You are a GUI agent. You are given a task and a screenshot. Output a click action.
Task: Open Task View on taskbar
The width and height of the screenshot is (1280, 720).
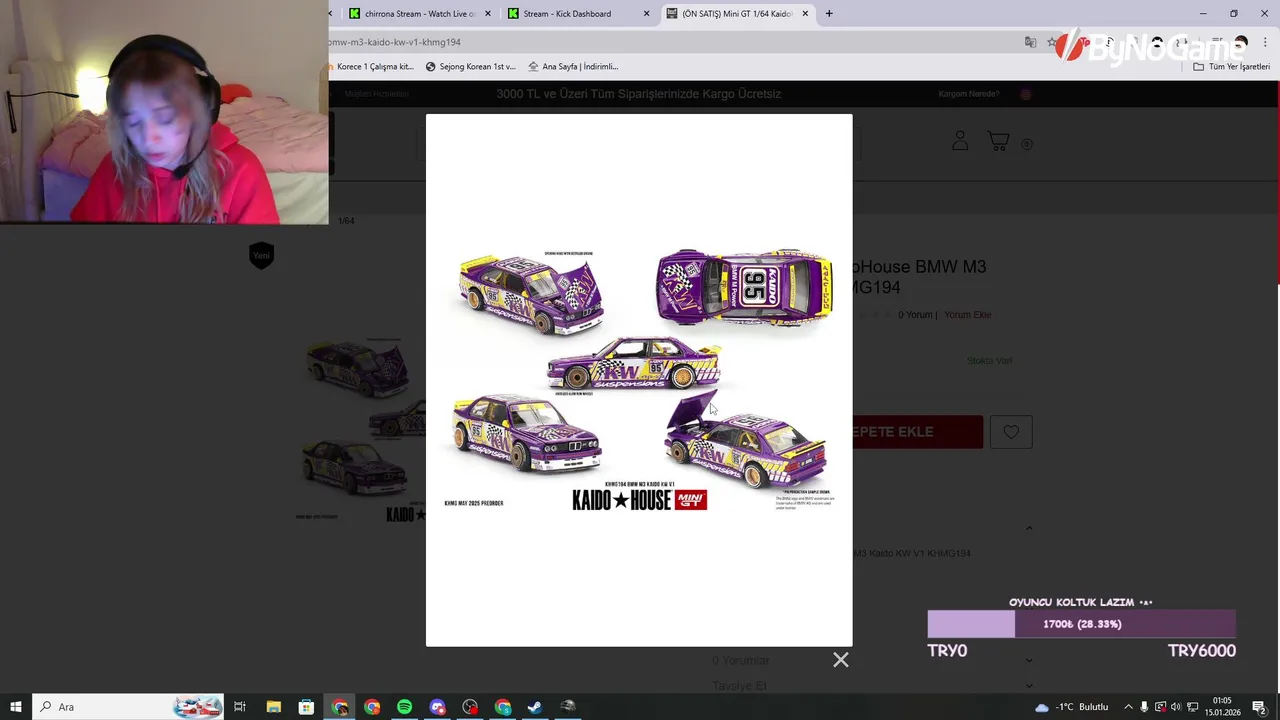(x=240, y=707)
